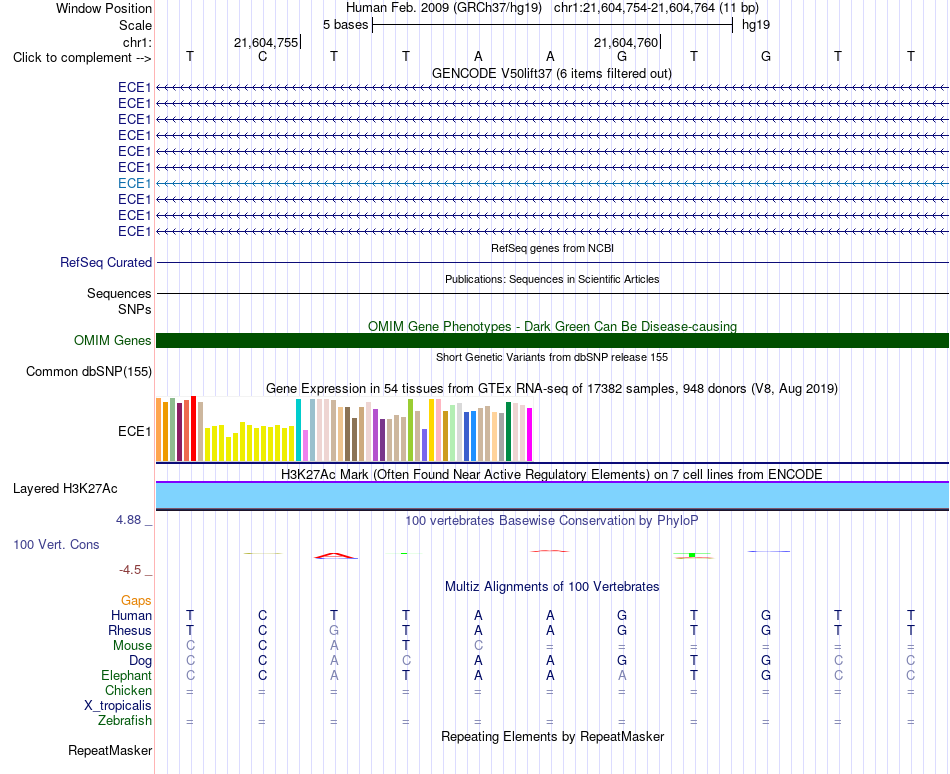
Task: Click the hg19 label beside the scale bar
Action: click(756, 25)
